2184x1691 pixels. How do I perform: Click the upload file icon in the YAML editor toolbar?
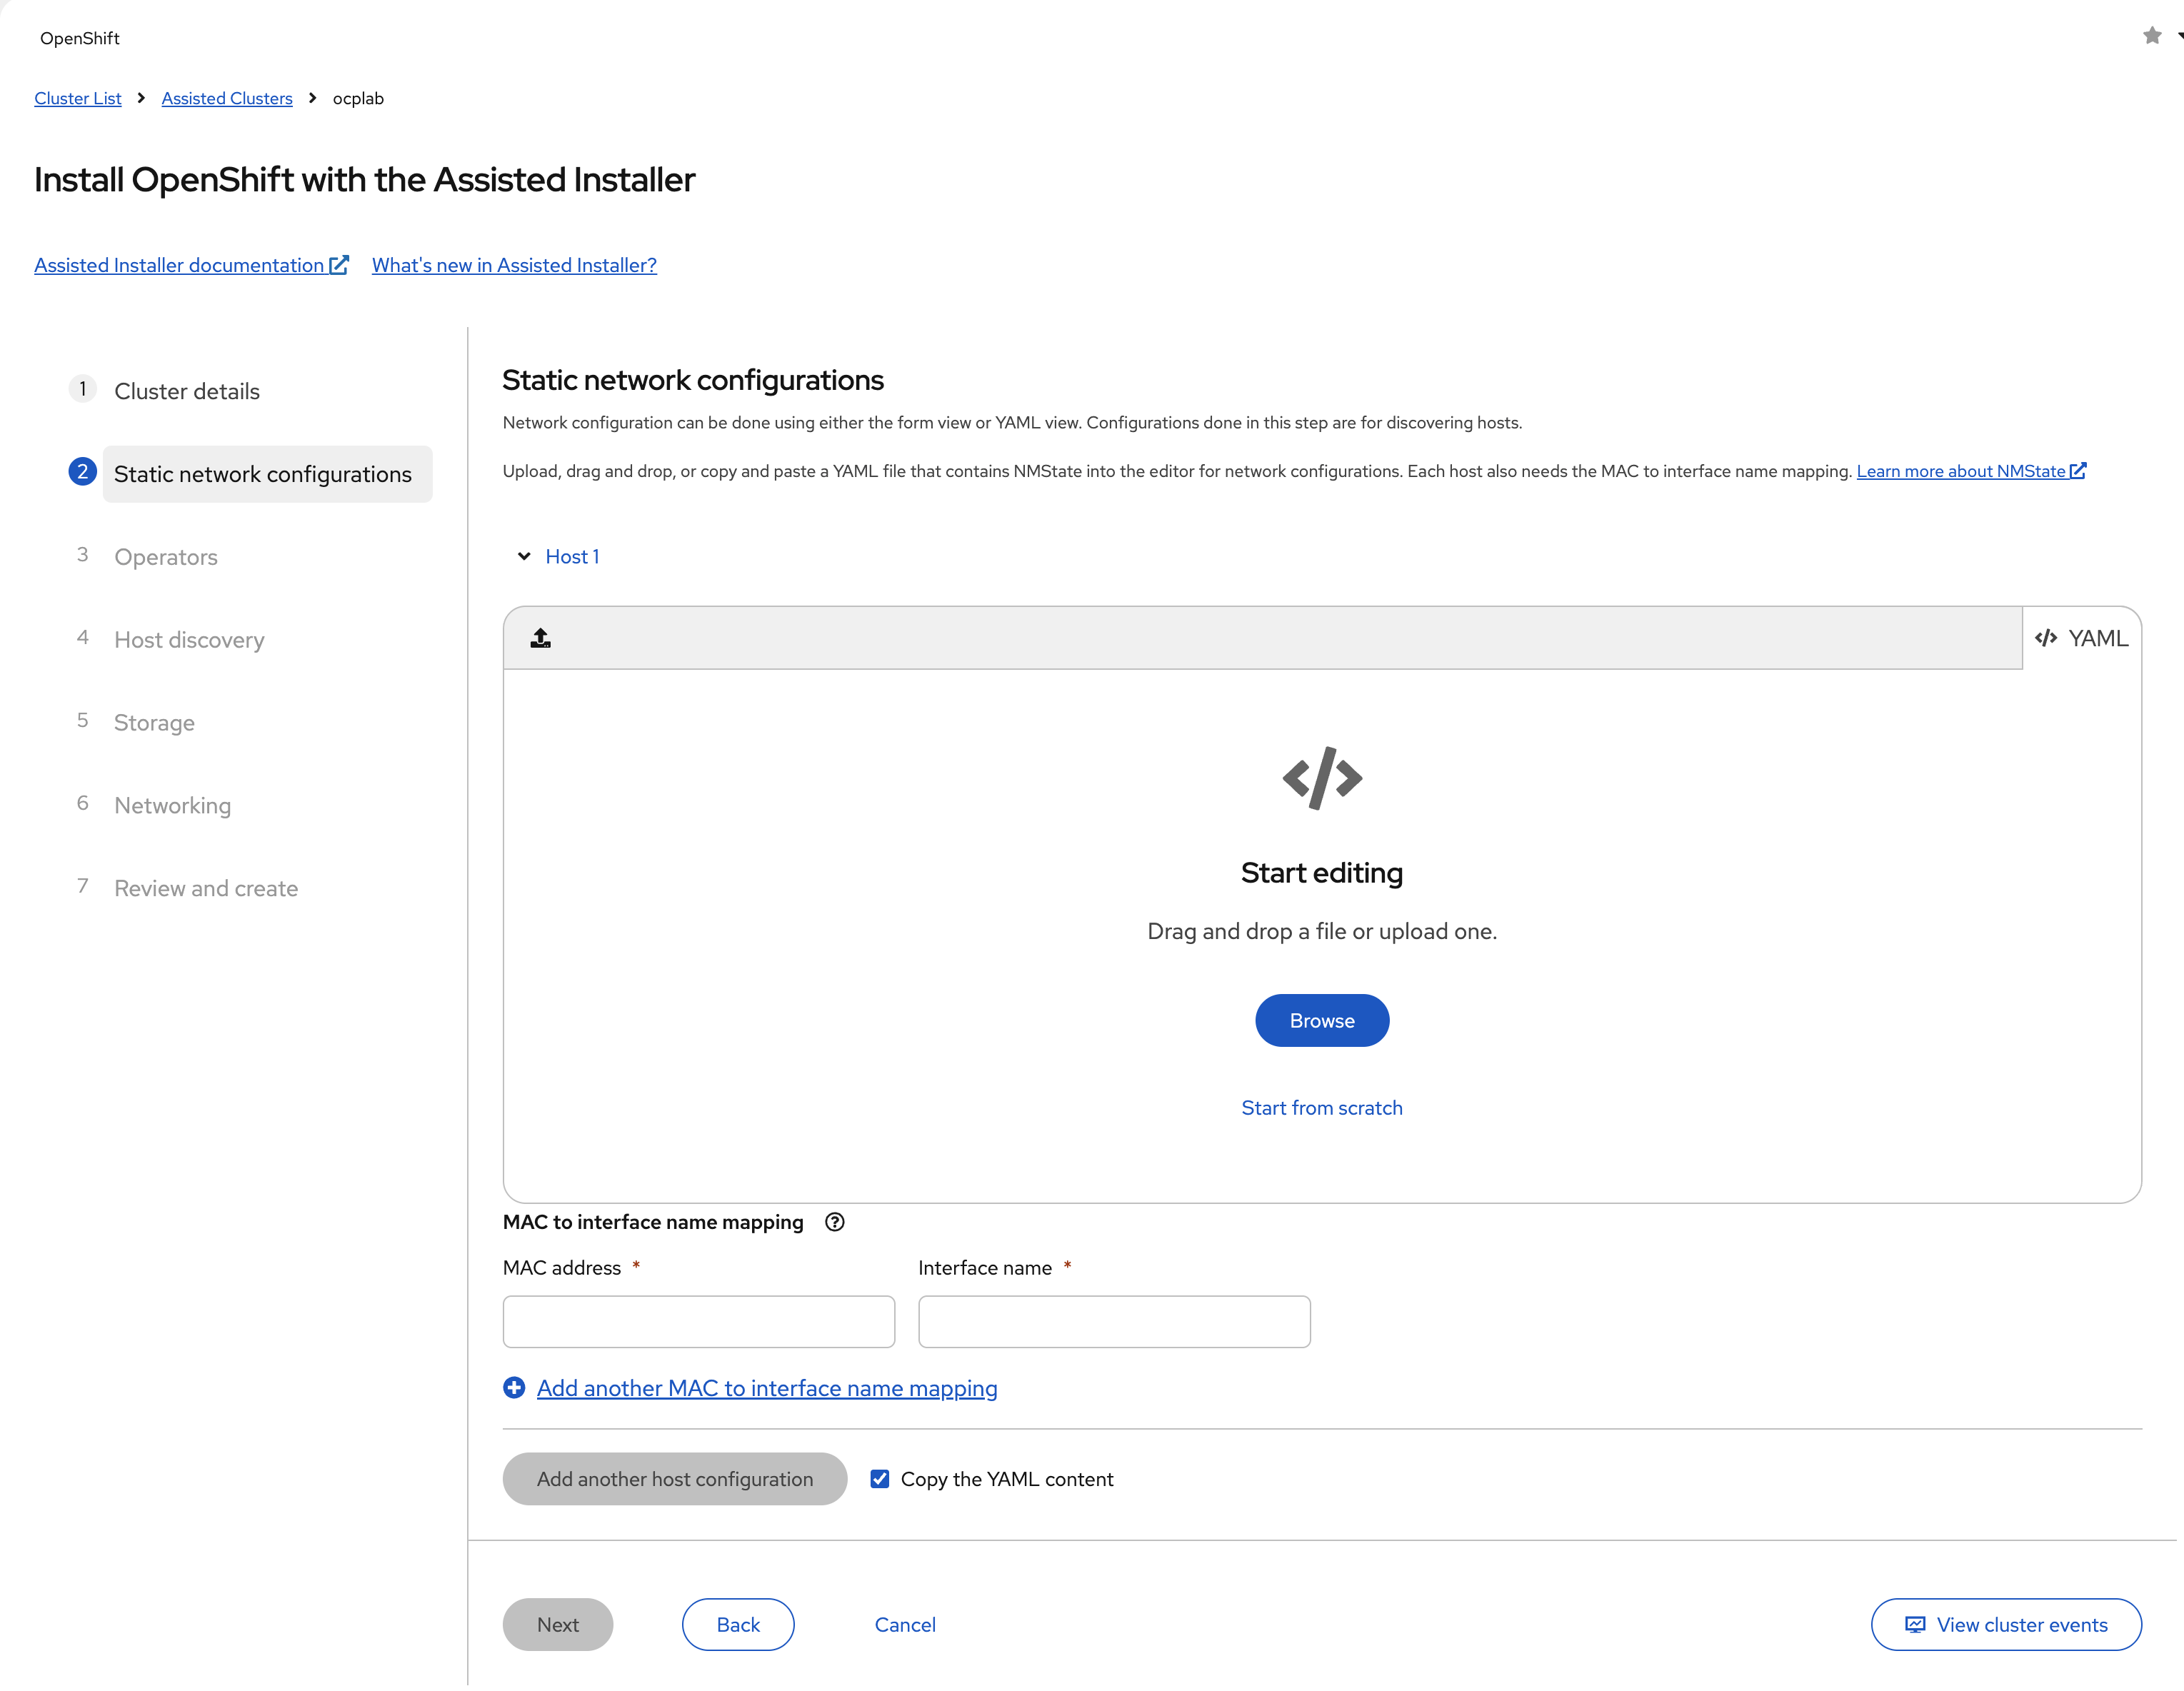pyautogui.click(x=540, y=637)
